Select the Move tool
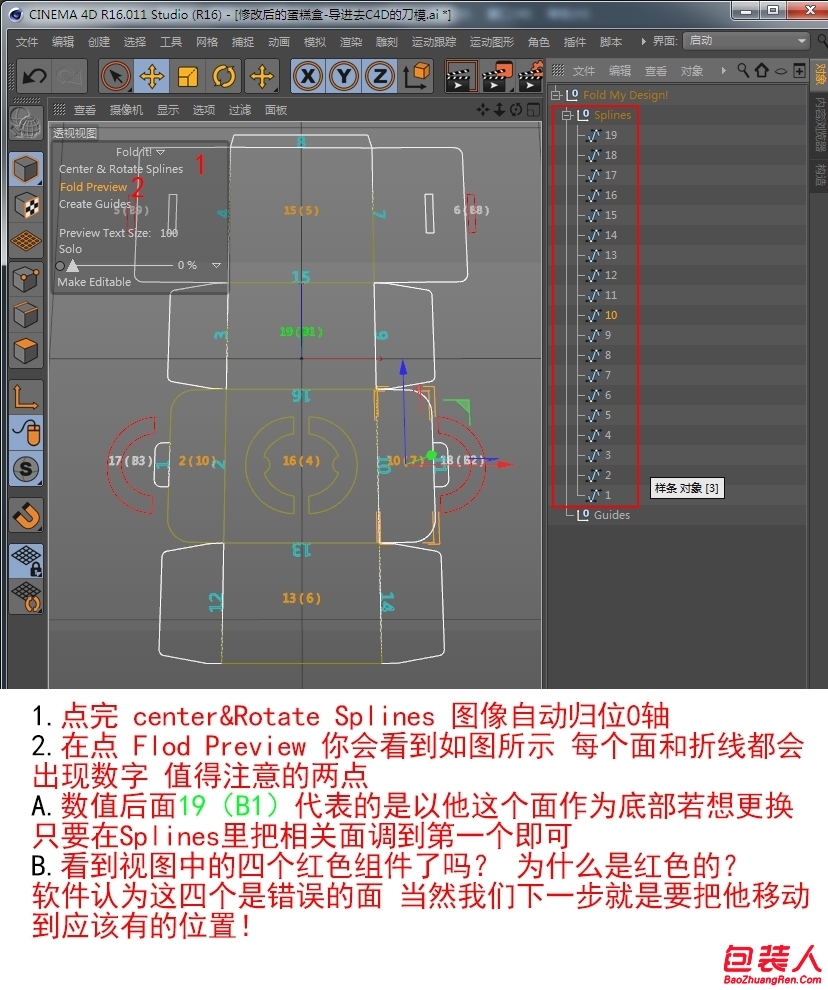The height and width of the screenshot is (990, 828). 152,76
